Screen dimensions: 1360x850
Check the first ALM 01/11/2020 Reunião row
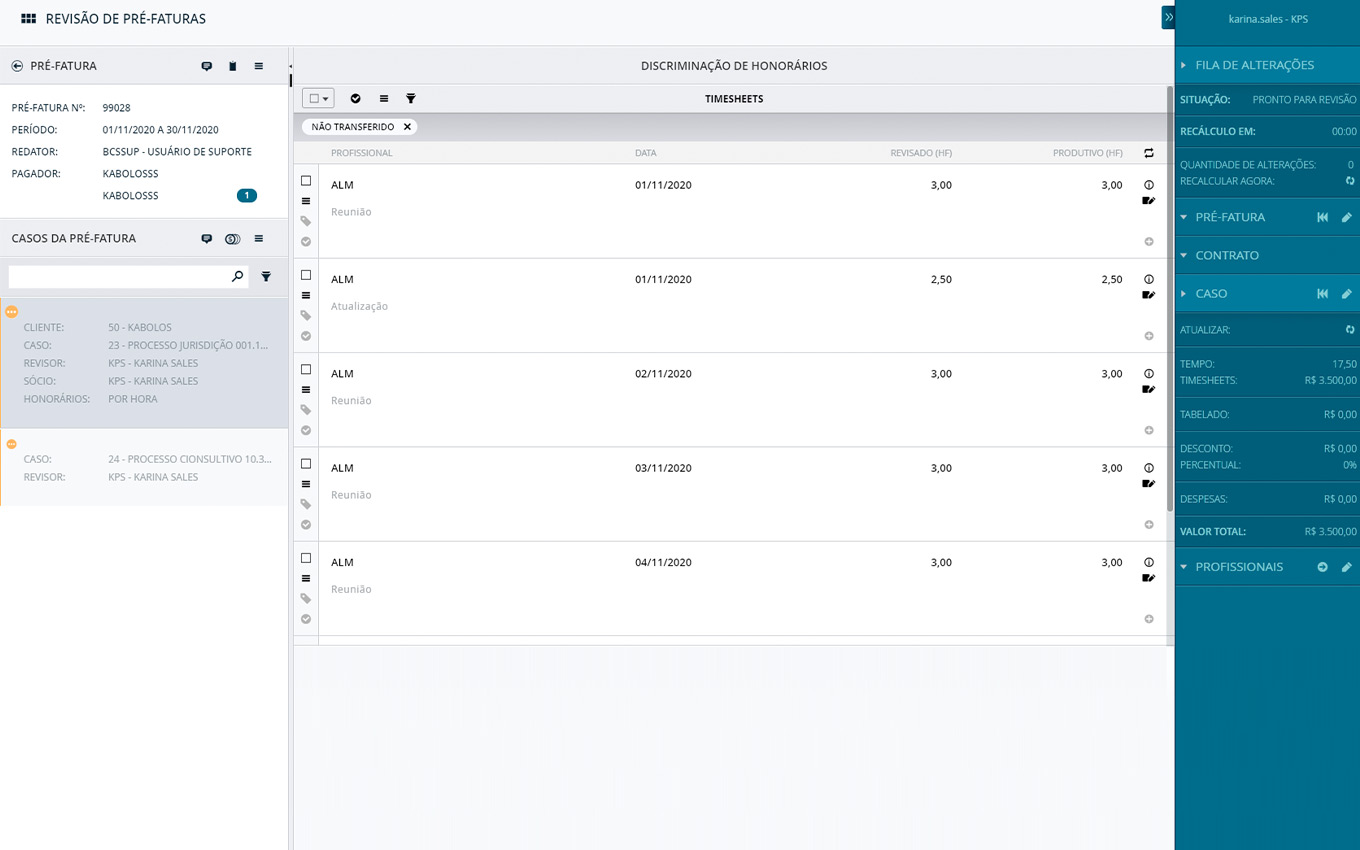click(306, 181)
